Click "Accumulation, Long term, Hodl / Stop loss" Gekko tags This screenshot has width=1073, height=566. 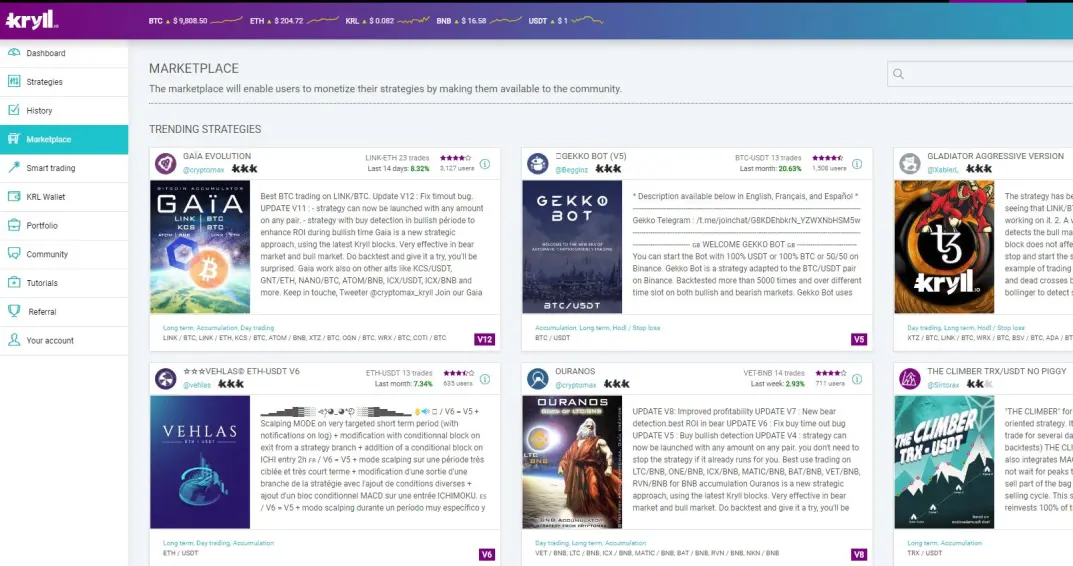point(597,328)
